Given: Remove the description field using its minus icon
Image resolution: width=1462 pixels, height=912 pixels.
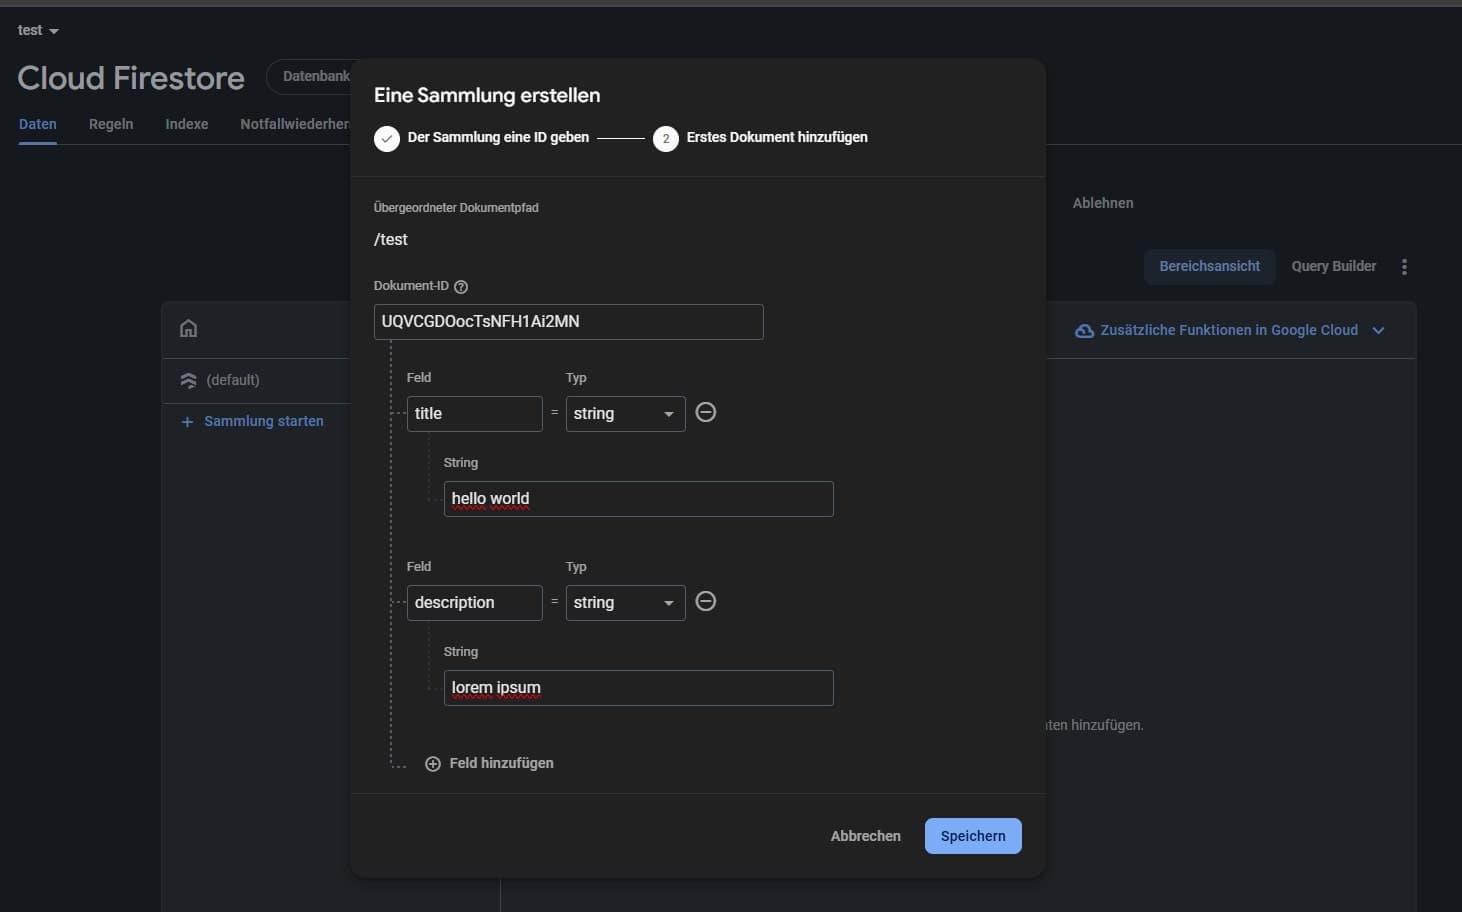Looking at the screenshot, I should coord(706,601).
